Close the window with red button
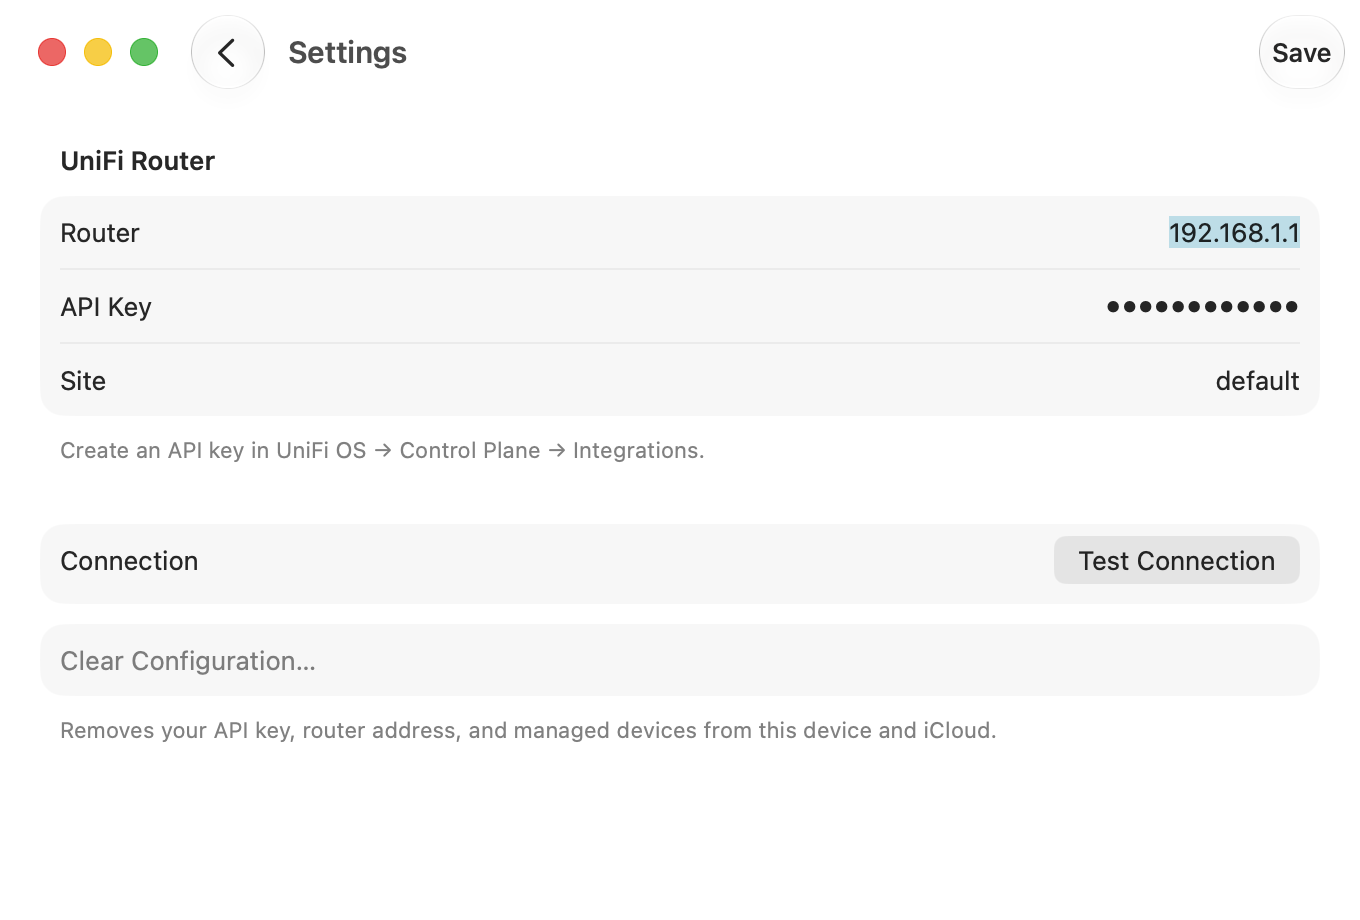1360x920 pixels. click(x=52, y=52)
